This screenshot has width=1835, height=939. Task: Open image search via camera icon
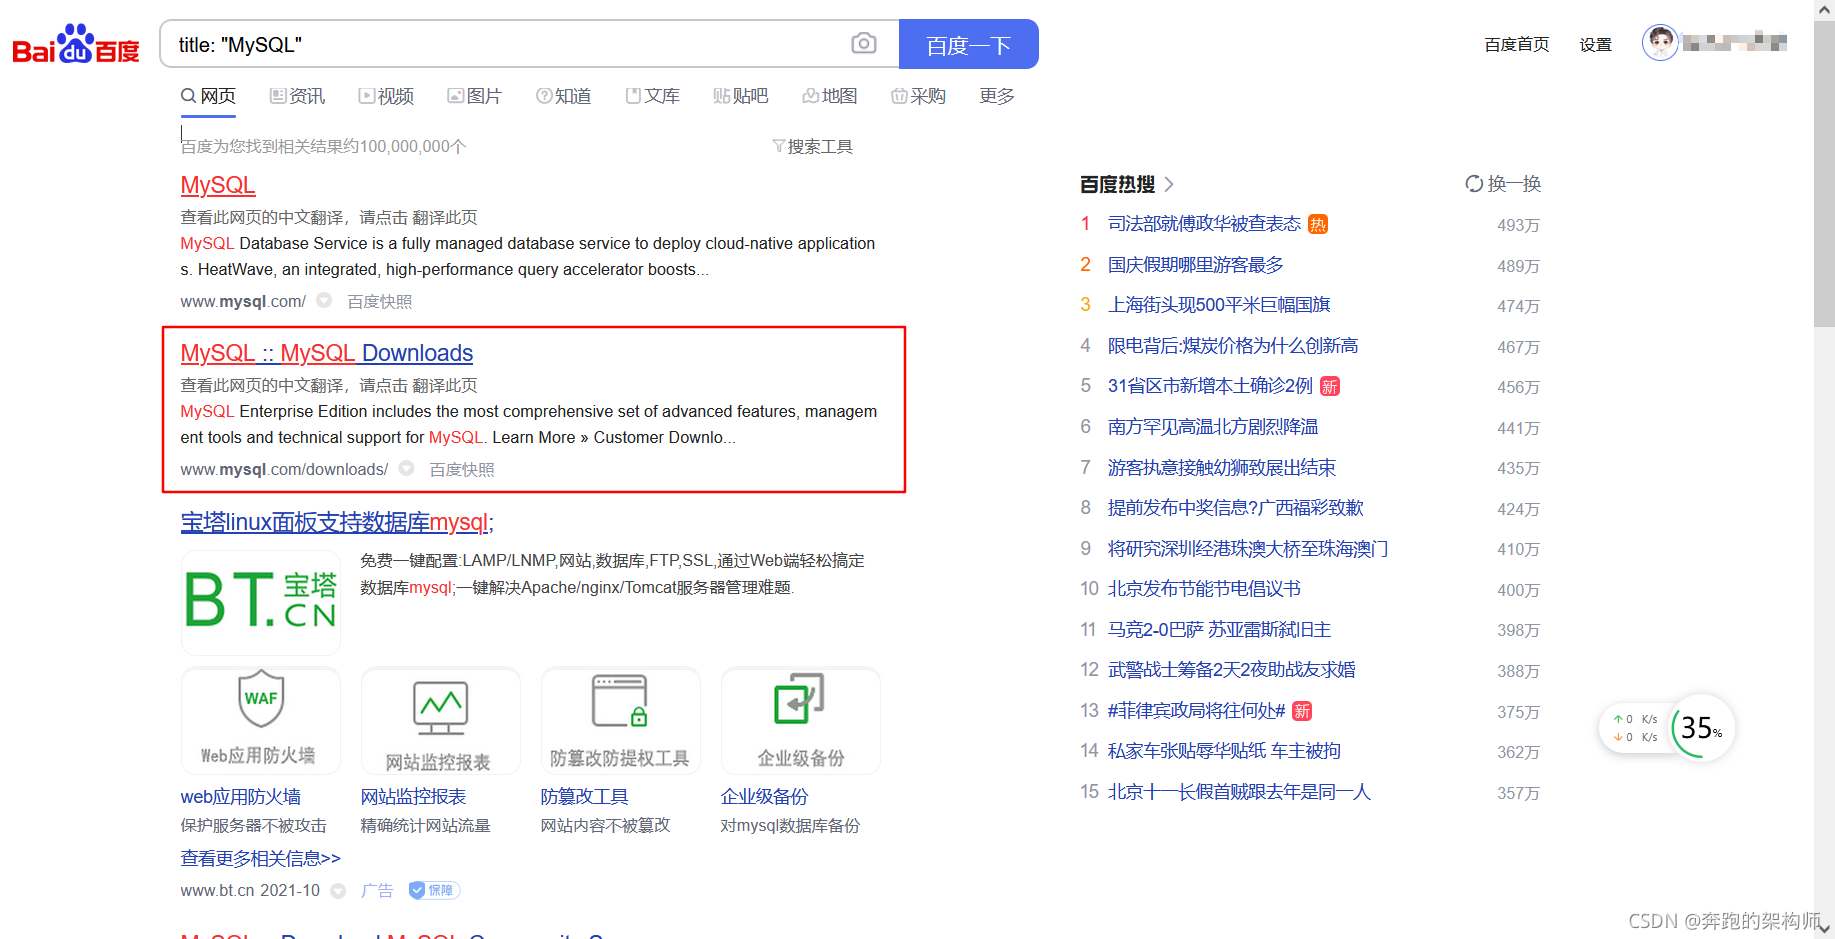[864, 43]
